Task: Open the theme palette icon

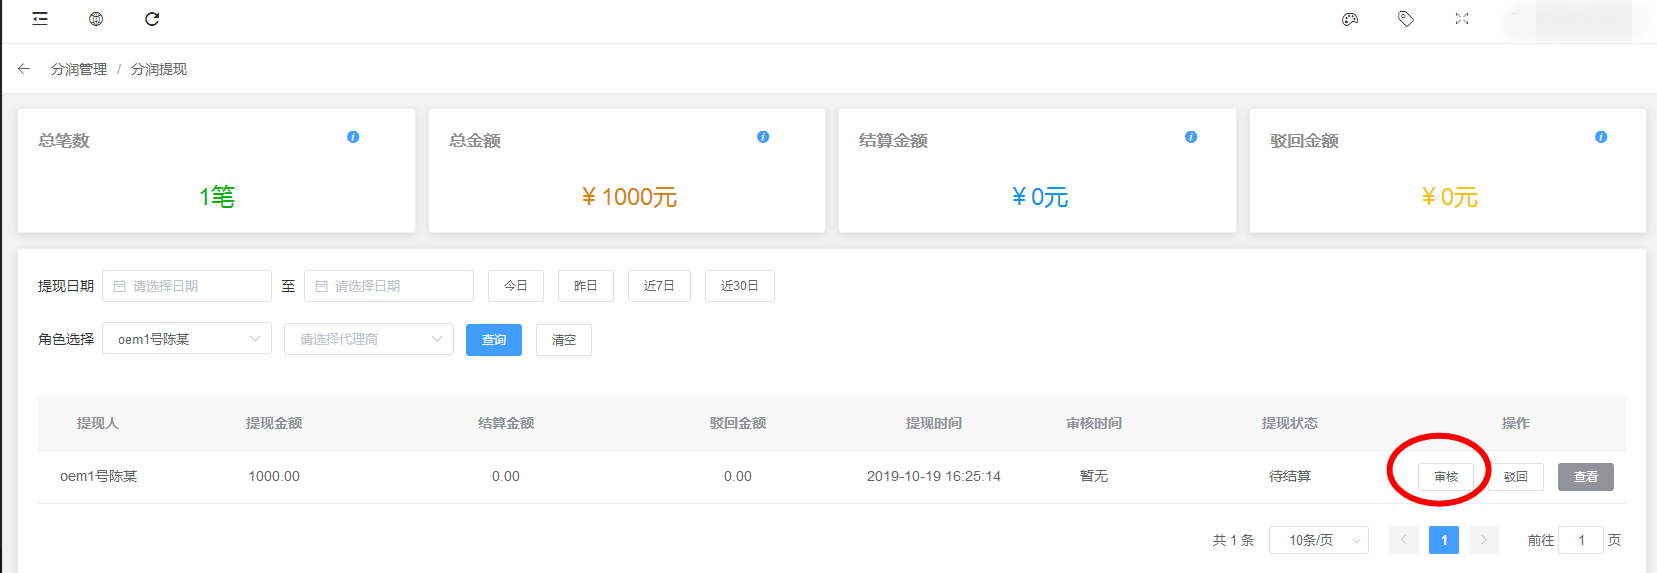Action: coord(1350,19)
